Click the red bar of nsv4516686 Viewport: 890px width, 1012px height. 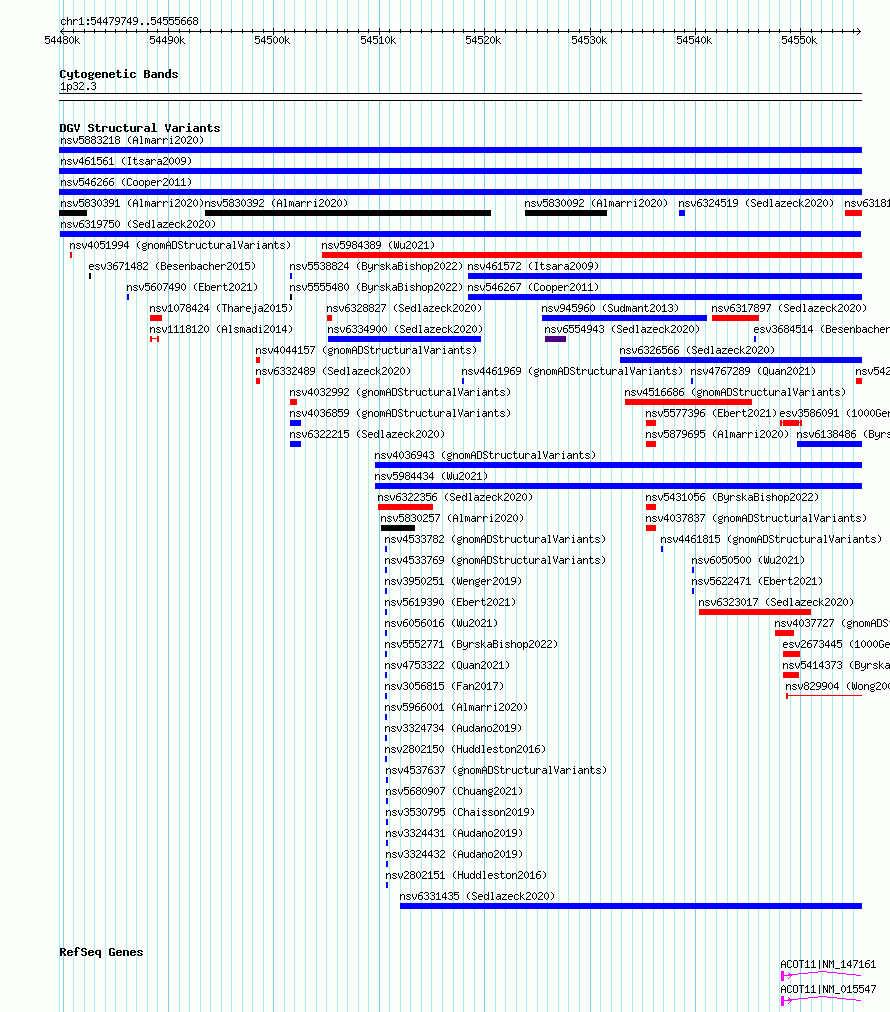click(x=688, y=402)
